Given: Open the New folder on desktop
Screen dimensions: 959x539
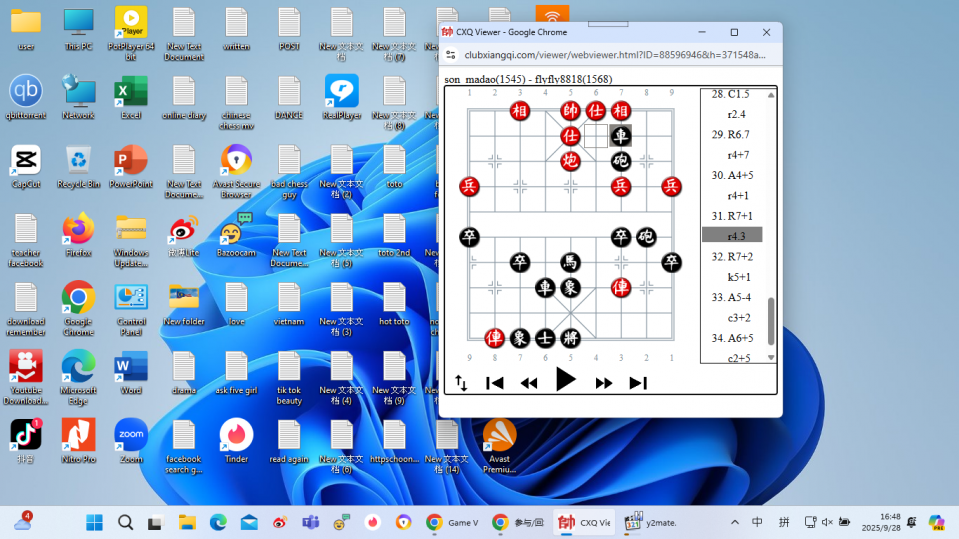Looking at the screenshot, I should (x=183, y=303).
